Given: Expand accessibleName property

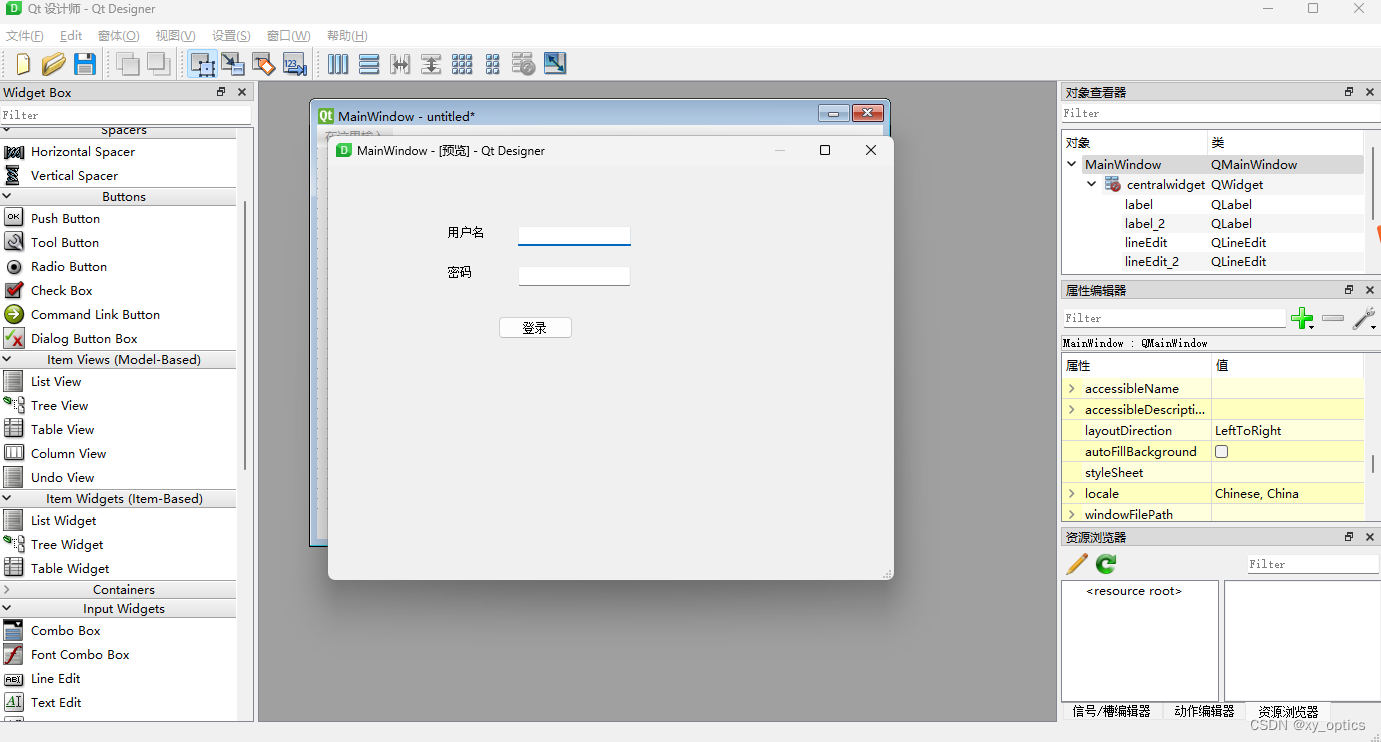Looking at the screenshot, I should click(x=1072, y=388).
